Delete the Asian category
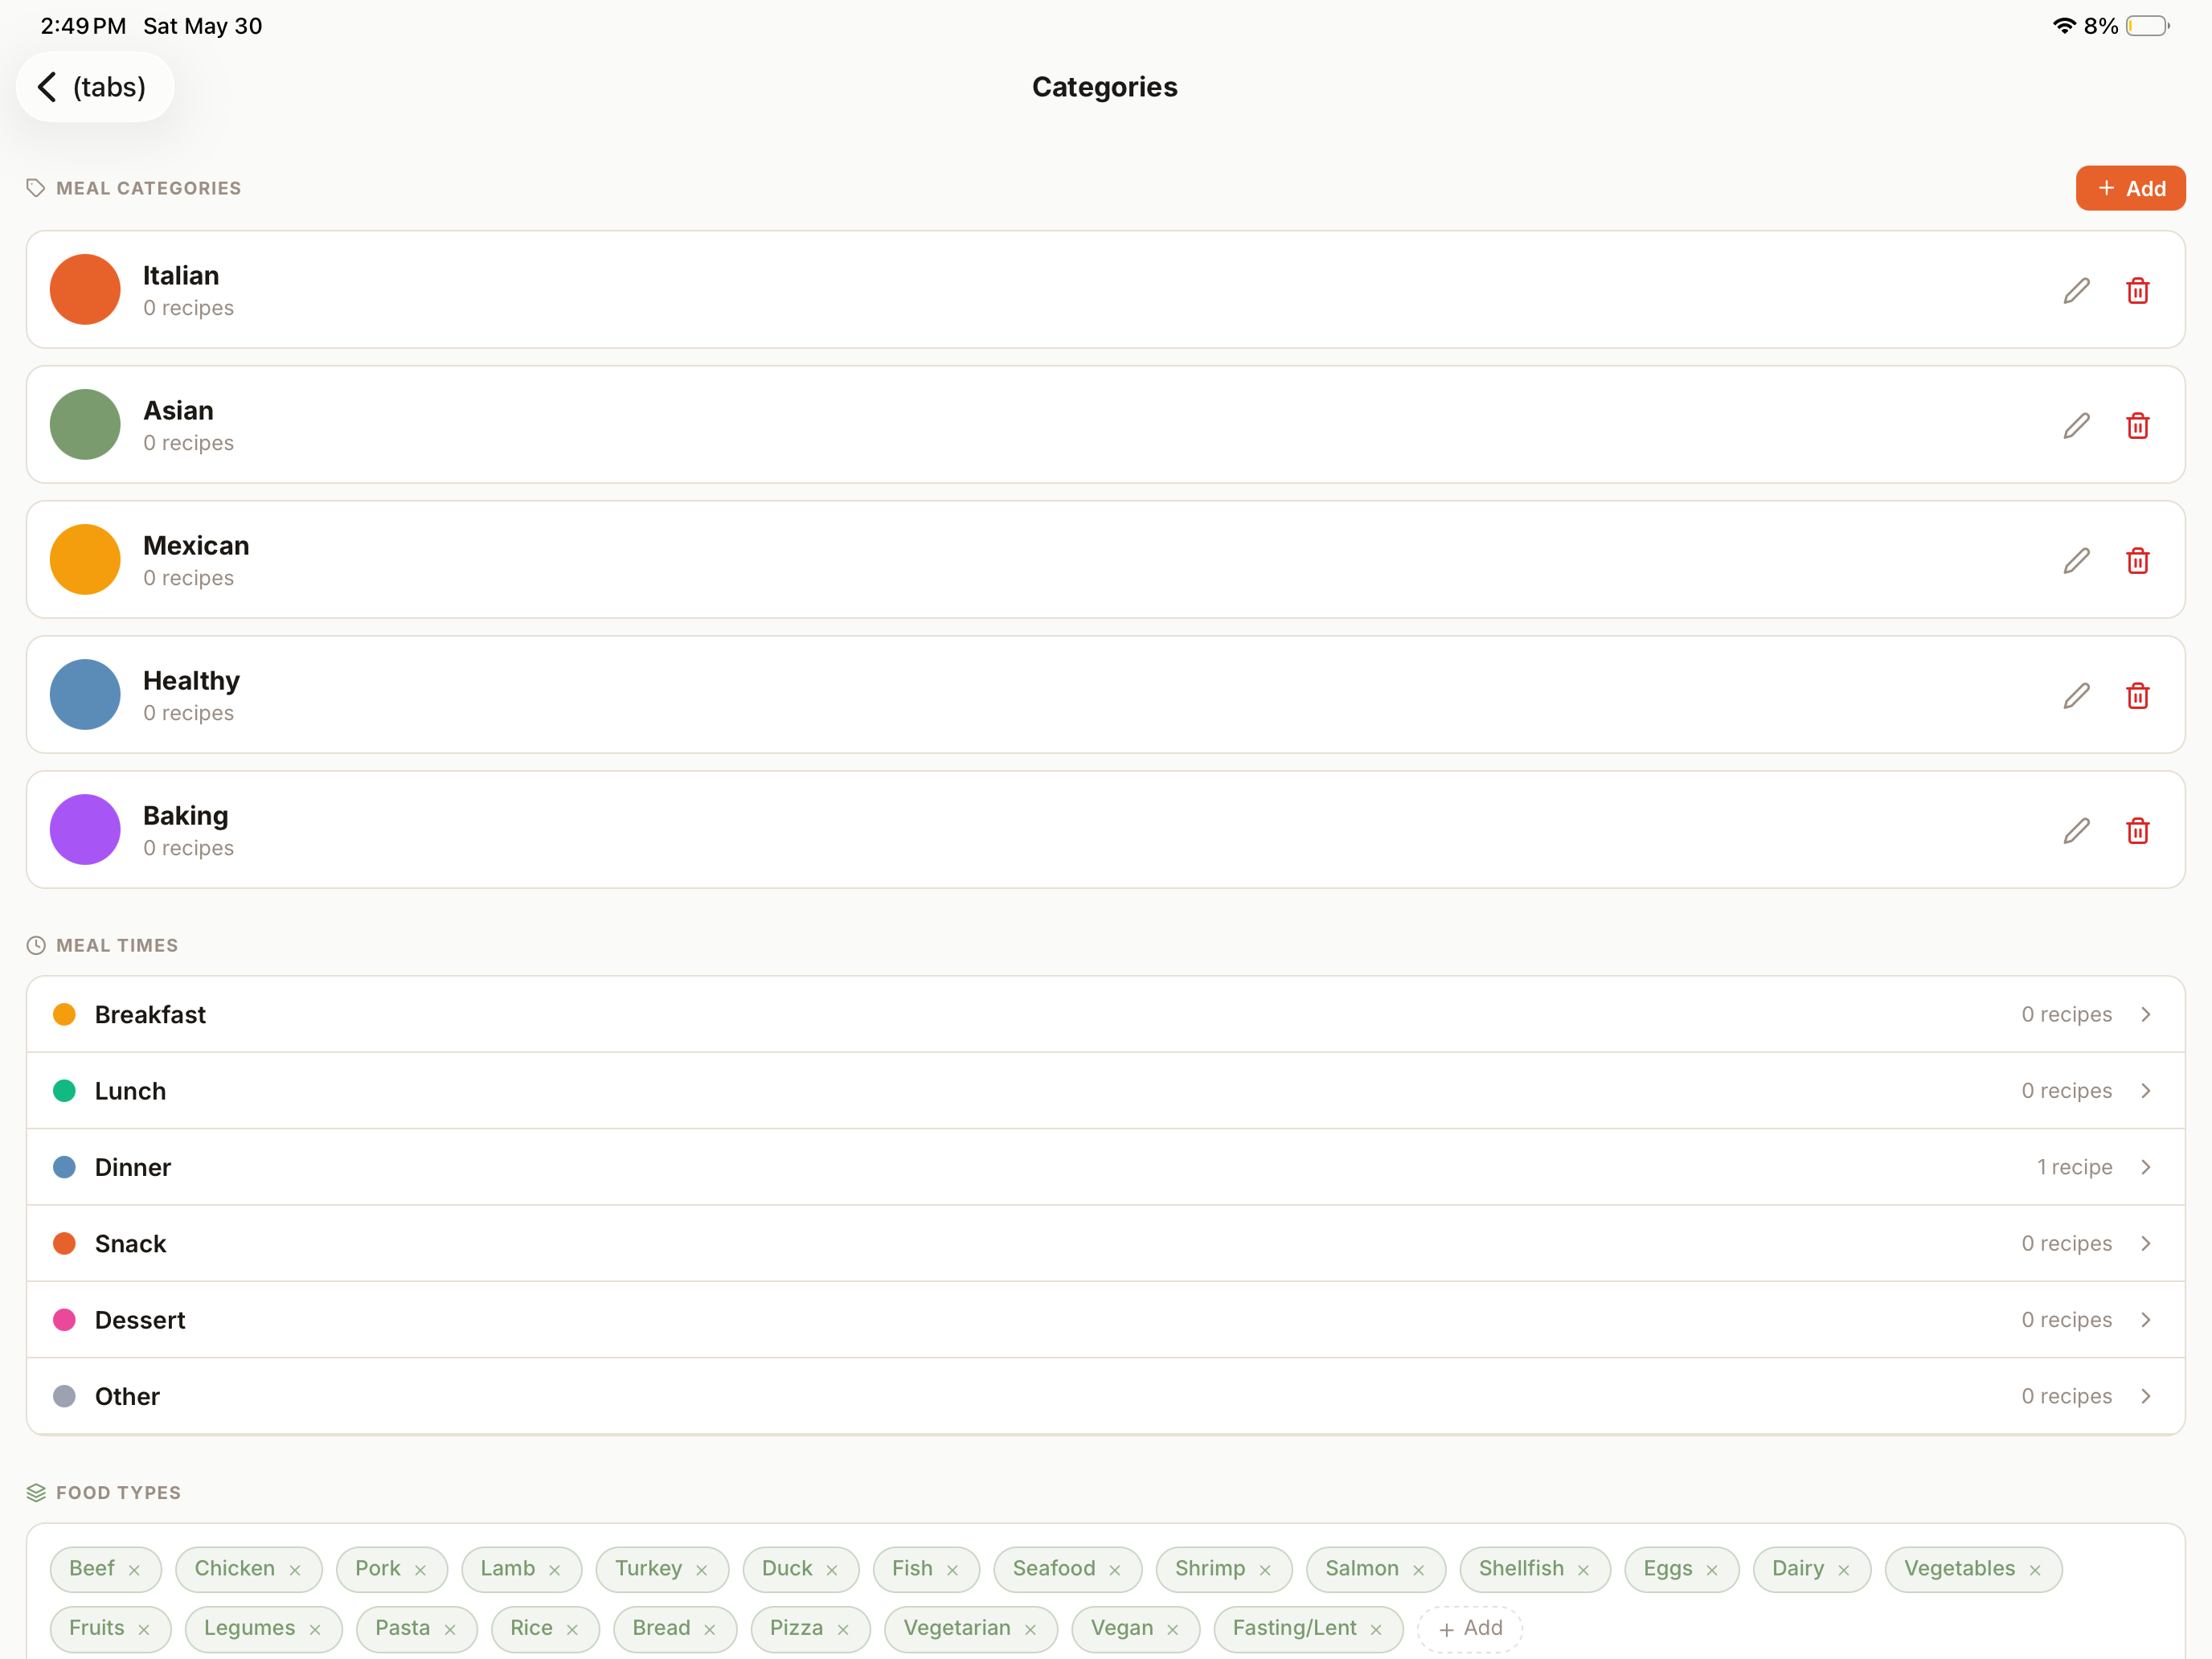The image size is (2212, 1659). (2137, 426)
